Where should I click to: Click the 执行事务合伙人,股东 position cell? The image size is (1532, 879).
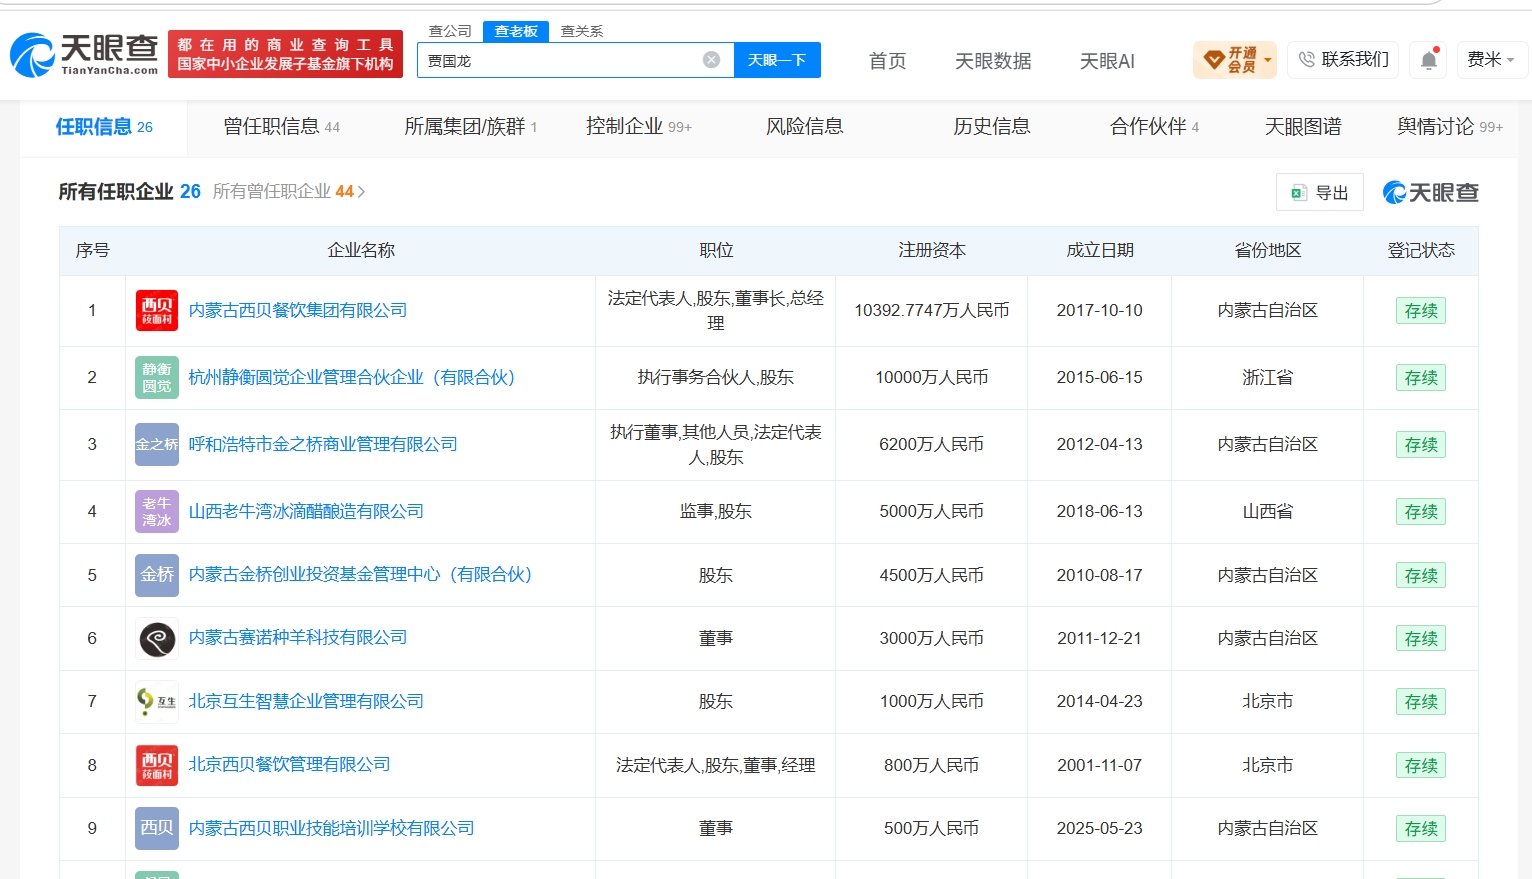point(716,377)
